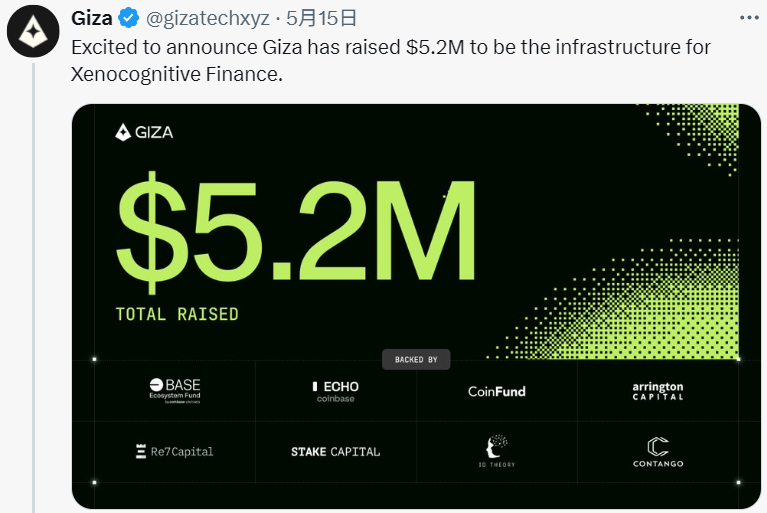
Task: Click the Contango logo
Action: click(x=658, y=451)
